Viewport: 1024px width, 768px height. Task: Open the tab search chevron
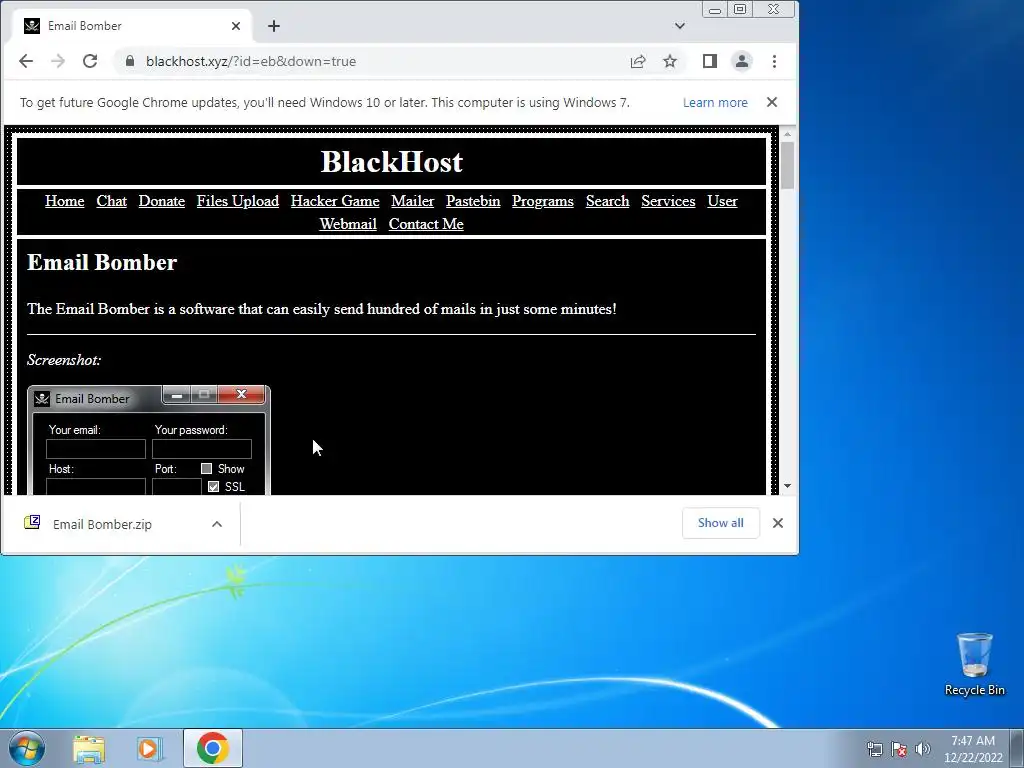coord(680,26)
